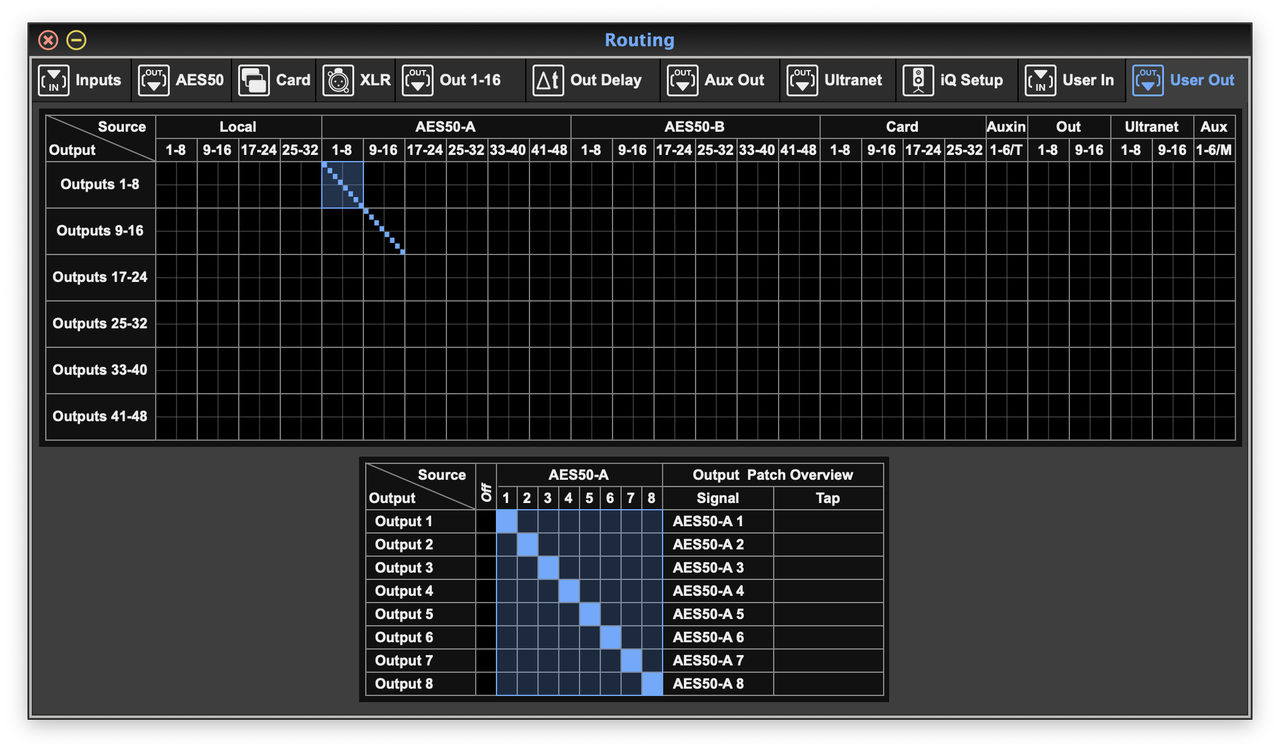1280x752 pixels.
Task: Route AES50-A 8 to Output 7
Action: click(651, 660)
